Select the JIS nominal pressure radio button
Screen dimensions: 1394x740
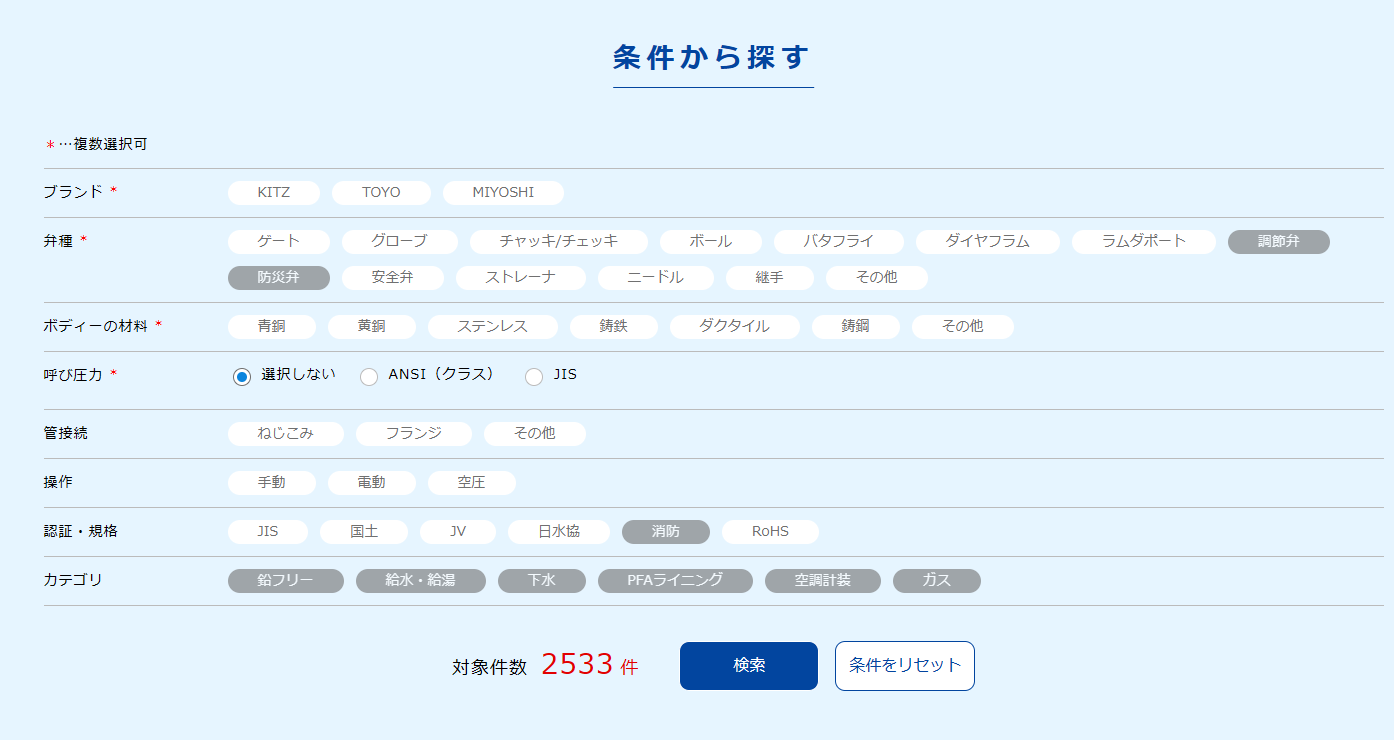pos(533,376)
